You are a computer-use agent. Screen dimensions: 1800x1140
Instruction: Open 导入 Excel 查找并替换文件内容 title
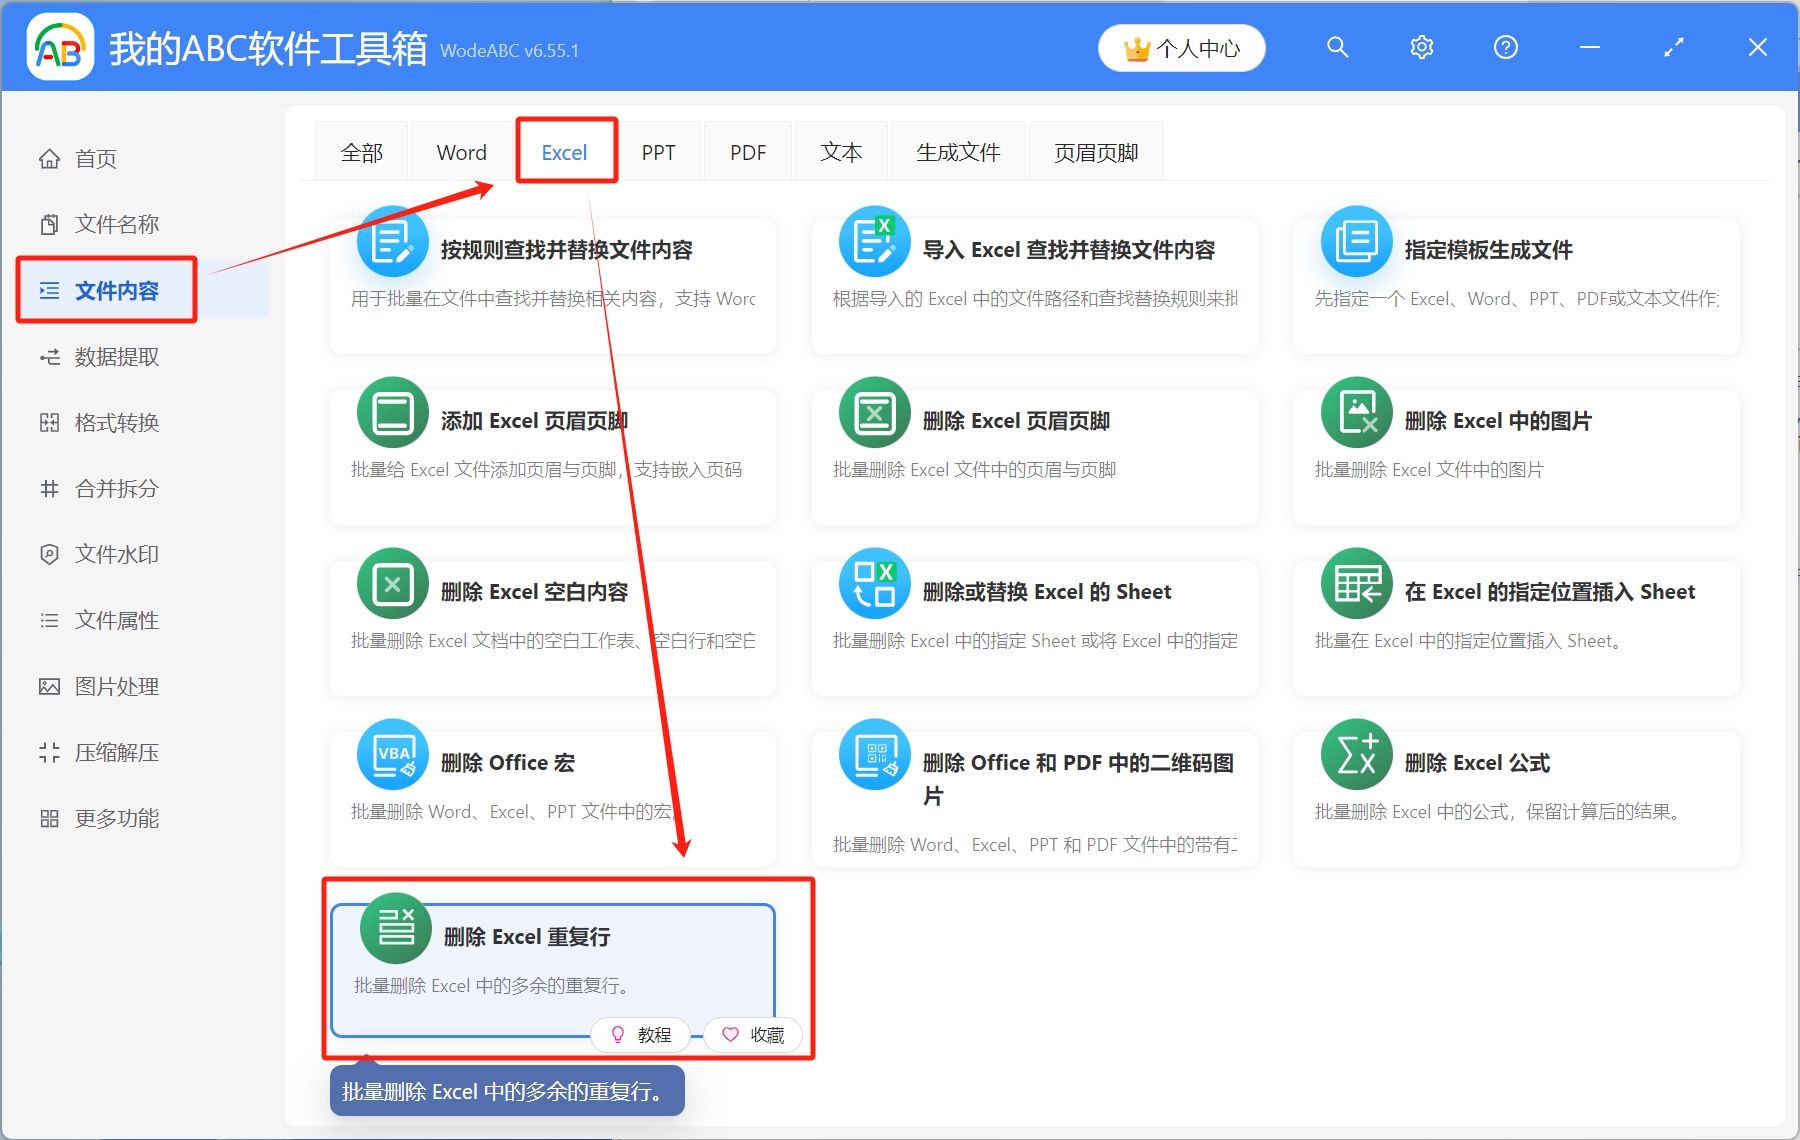(x=1069, y=250)
